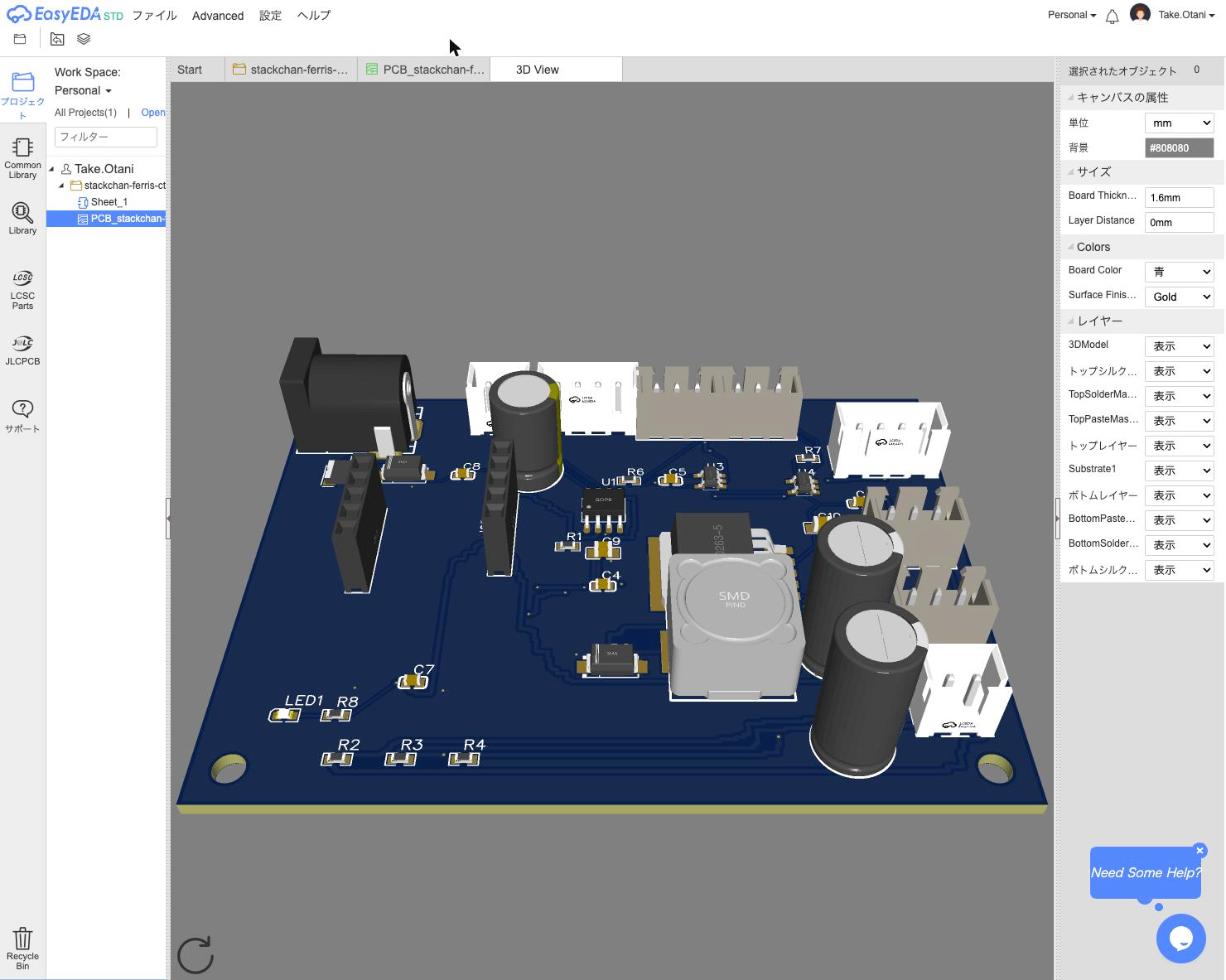Open the Advanced menu
1226x980 pixels.
218,16
